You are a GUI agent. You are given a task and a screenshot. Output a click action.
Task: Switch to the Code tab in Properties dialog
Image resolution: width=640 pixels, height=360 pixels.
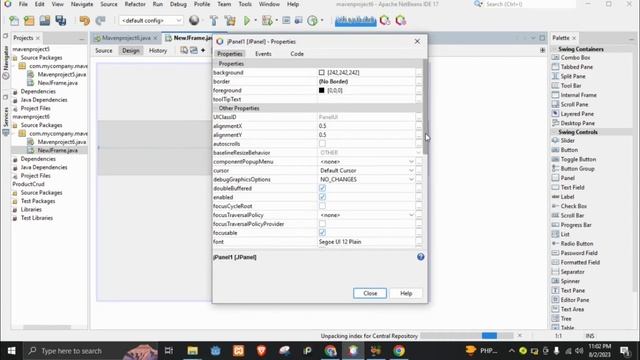tap(297, 54)
